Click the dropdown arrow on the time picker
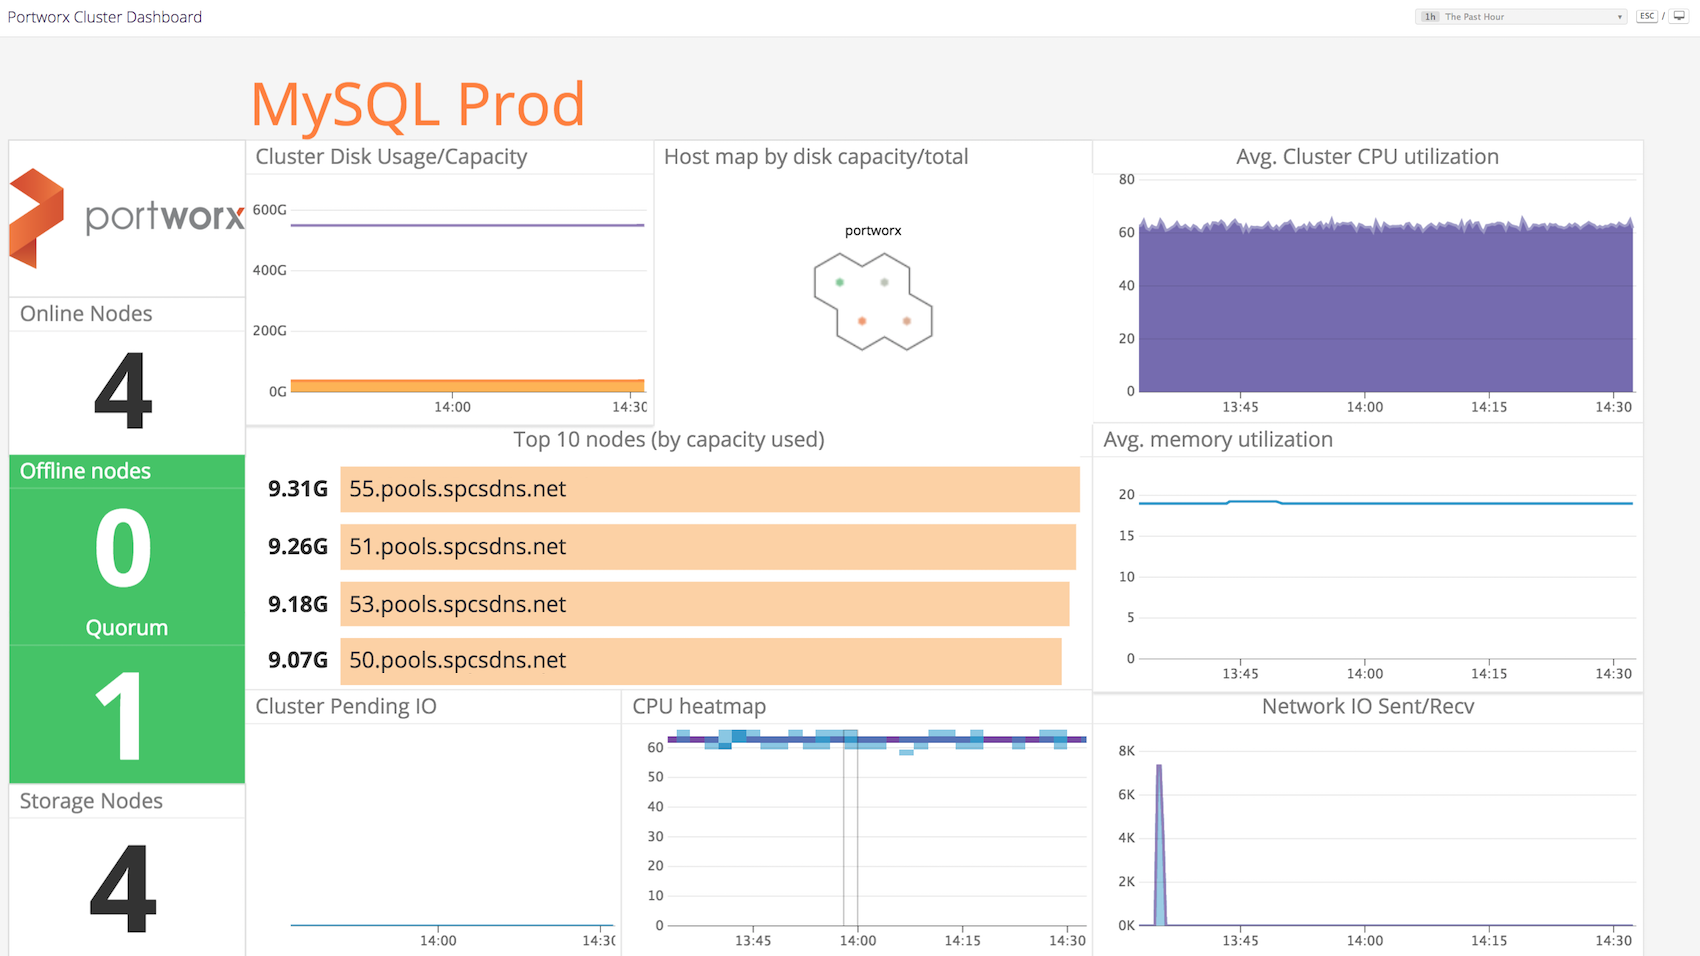The width and height of the screenshot is (1700, 956). [1618, 16]
